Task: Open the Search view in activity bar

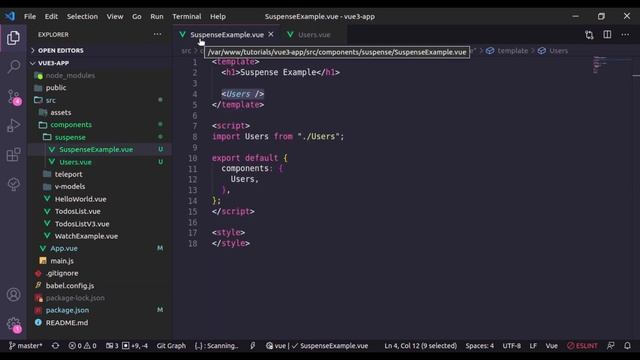Action: (13, 67)
